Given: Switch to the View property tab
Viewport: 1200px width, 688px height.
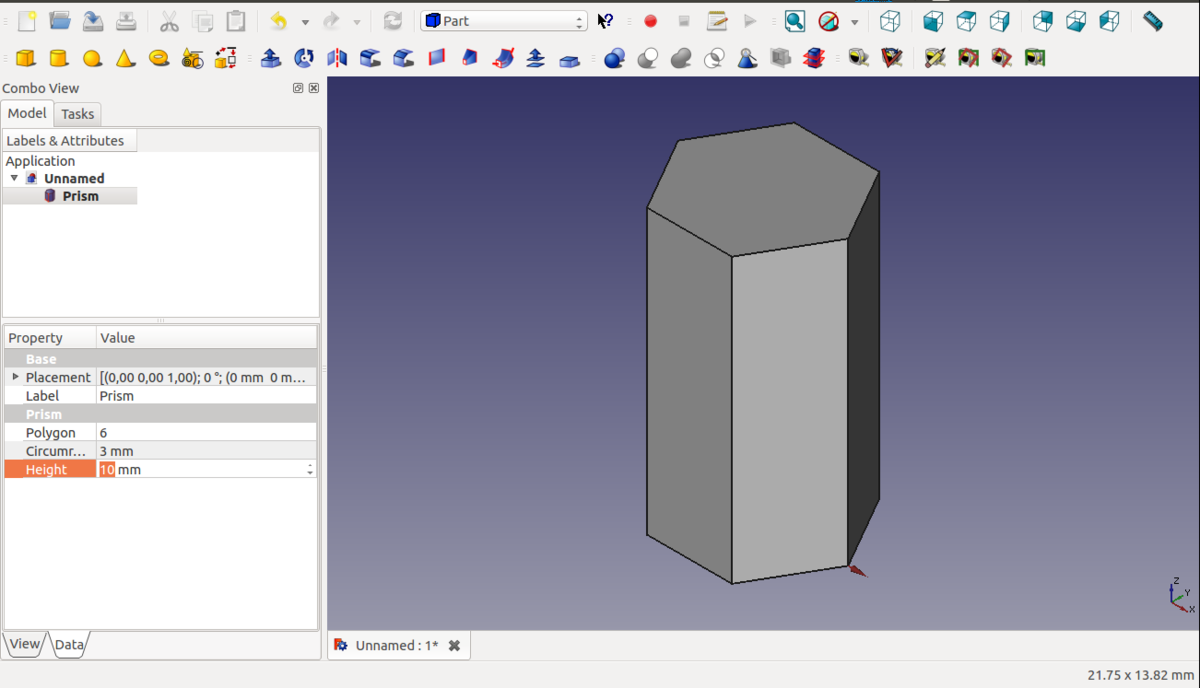Looking at the screenshot, I should (24, 644).
